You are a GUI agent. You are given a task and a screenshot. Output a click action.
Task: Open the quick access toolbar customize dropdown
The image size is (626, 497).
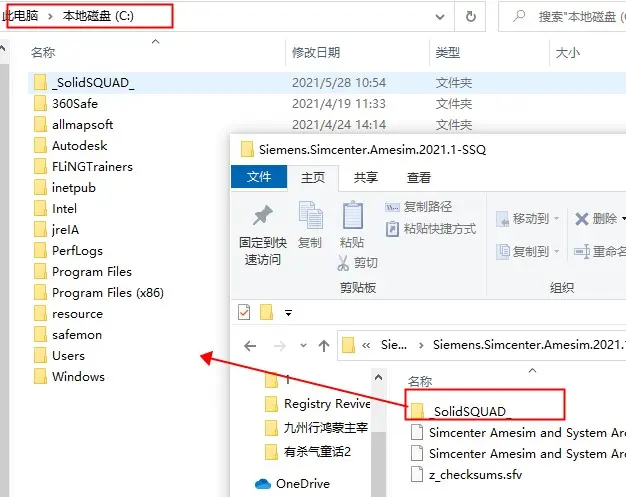click(288, 313)
